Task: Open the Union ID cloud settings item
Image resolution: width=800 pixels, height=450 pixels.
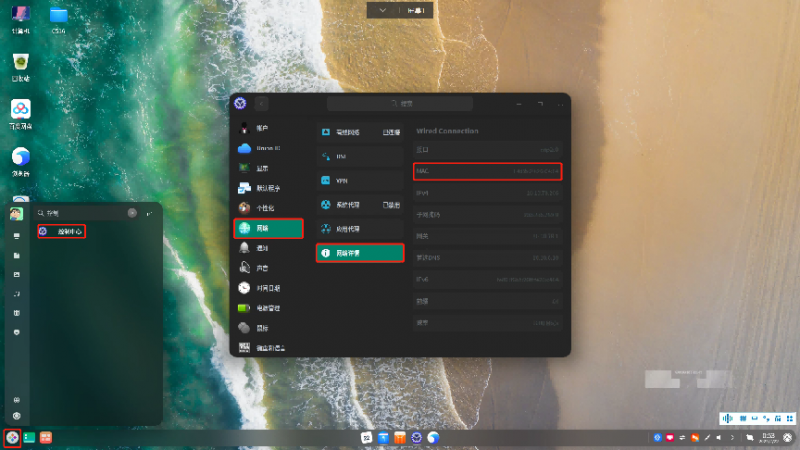Action: 268,148
